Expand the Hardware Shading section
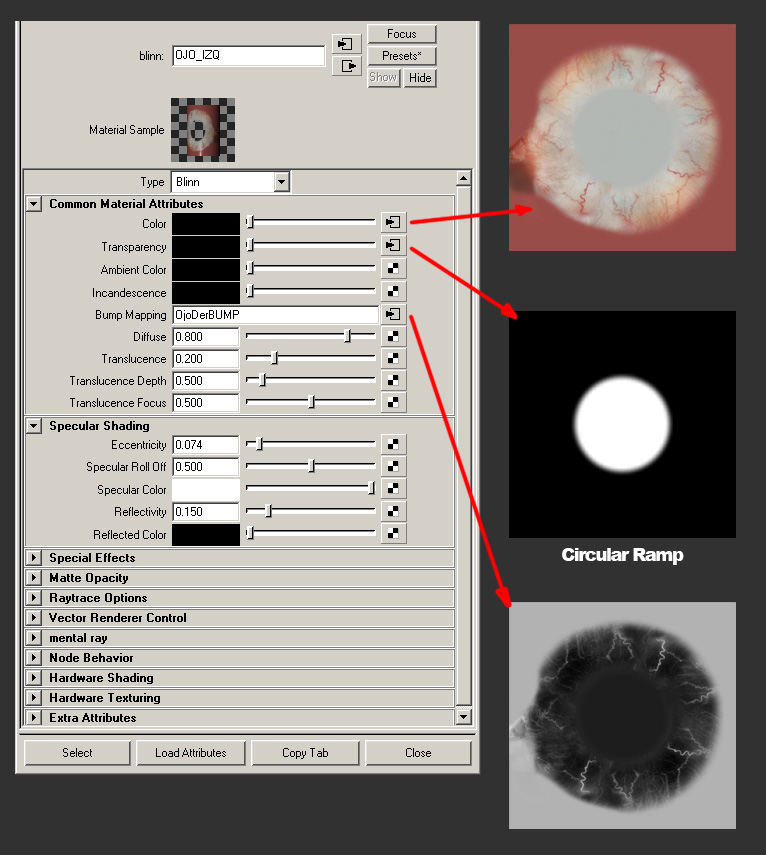Image resolution: width=766 pixels, height=855 pixels. (34, 678)
